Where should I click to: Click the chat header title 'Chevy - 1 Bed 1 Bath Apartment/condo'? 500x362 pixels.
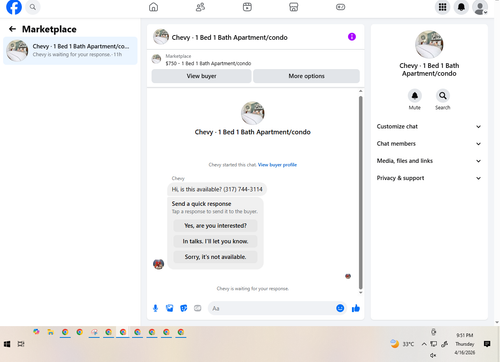(x=229, y=37)
